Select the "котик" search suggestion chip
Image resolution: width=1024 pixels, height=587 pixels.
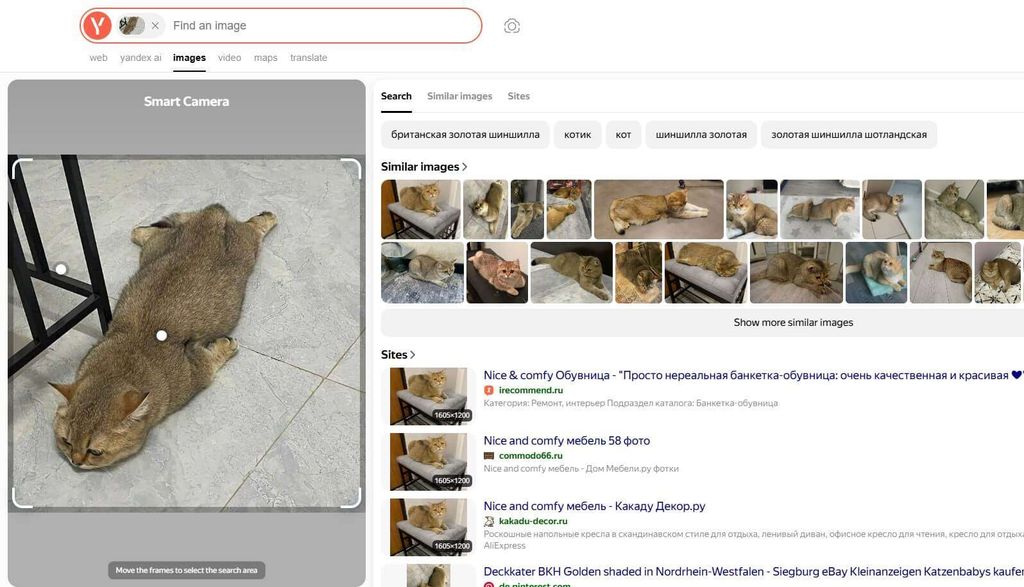pyautogui.click(x=577, y=134)
